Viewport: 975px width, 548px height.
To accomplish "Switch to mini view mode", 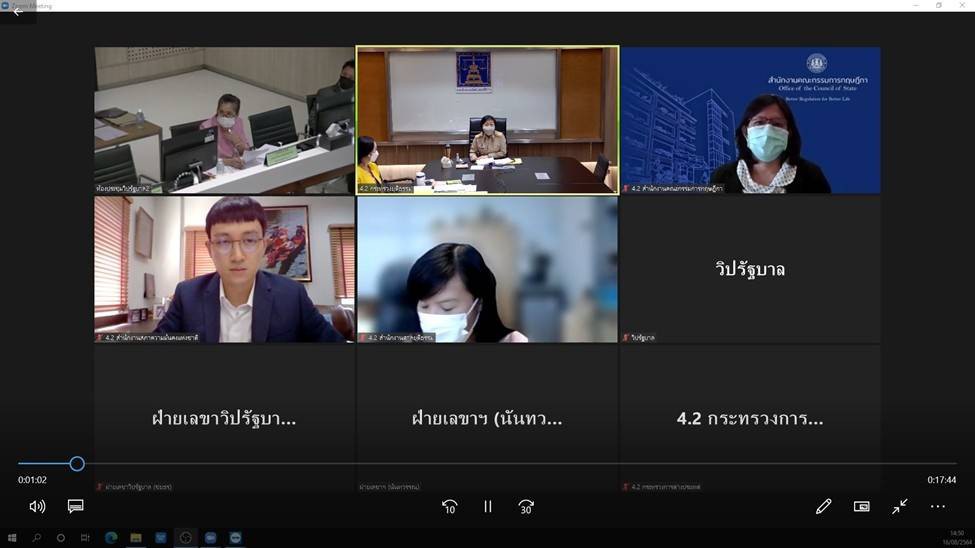I will click(x=861, y=507).
